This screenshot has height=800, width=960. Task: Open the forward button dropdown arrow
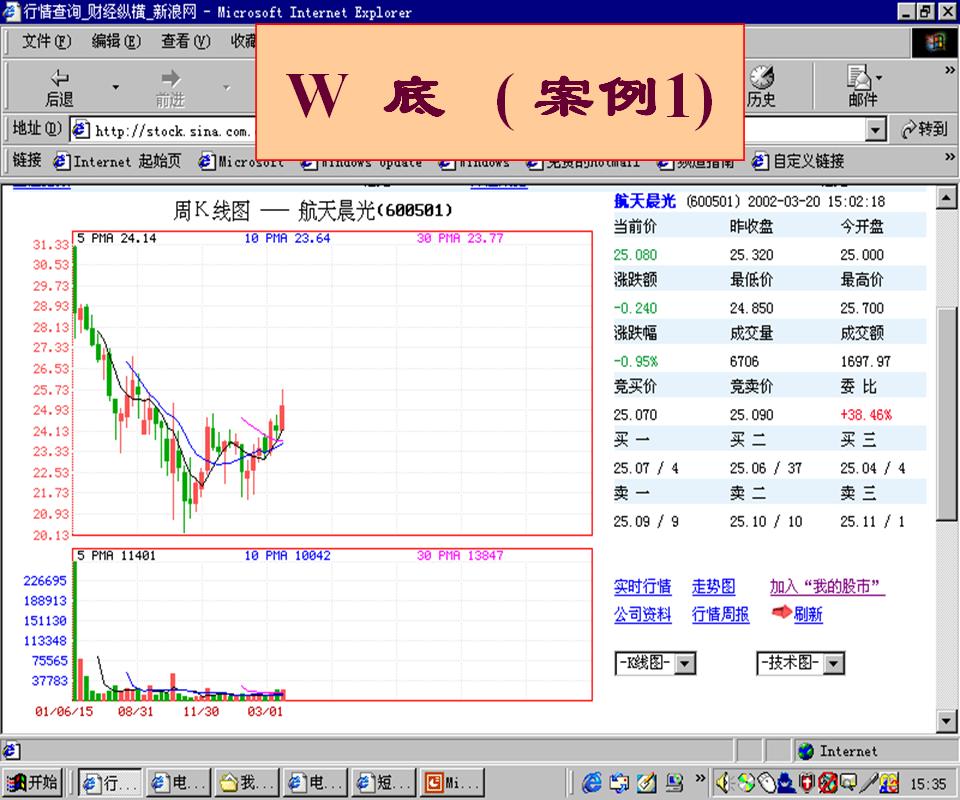227,88
